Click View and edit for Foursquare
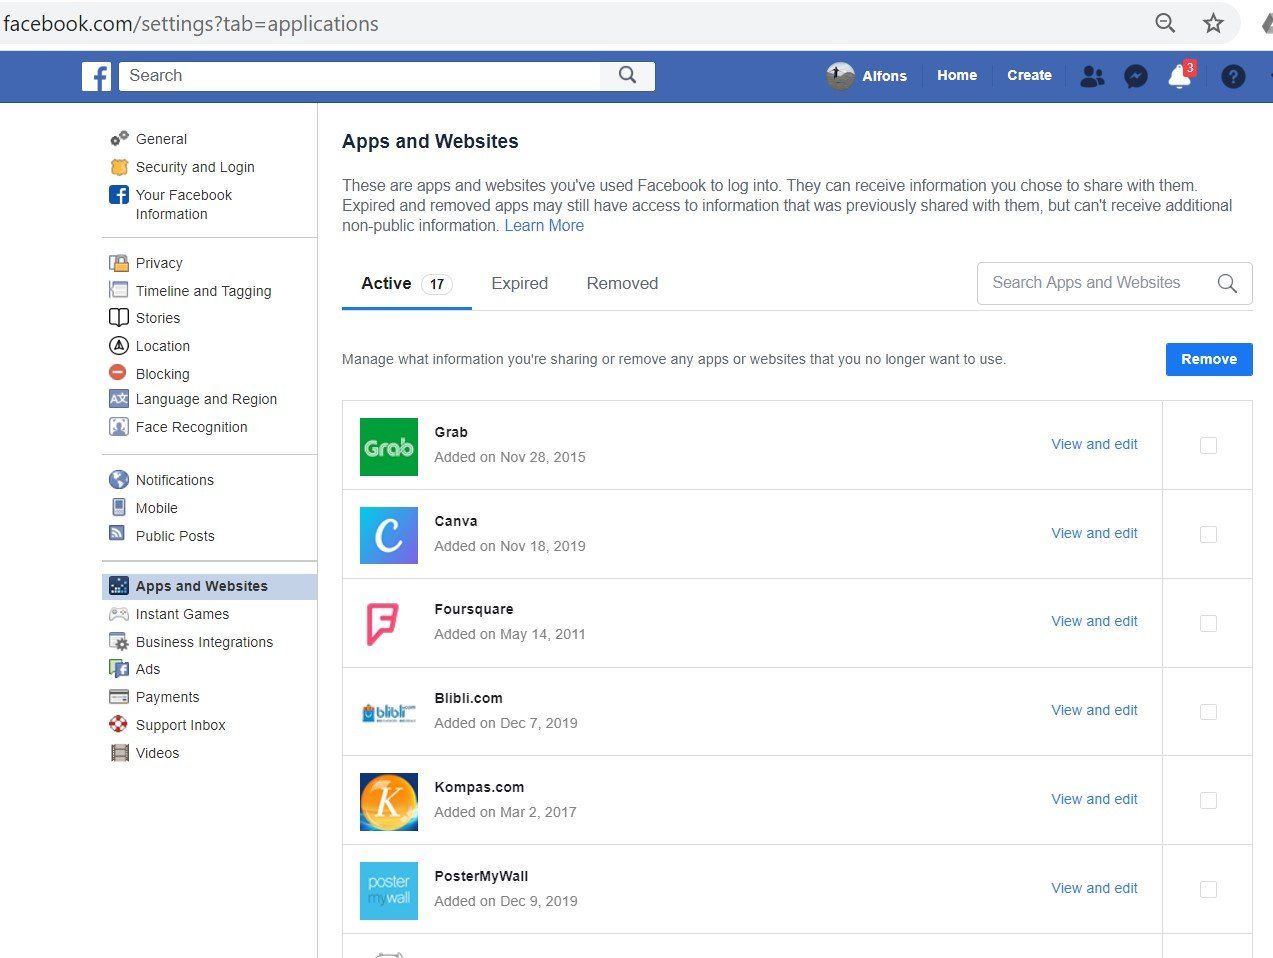Viewport: 1273px width, 958px height. [x=1094, y=621]
